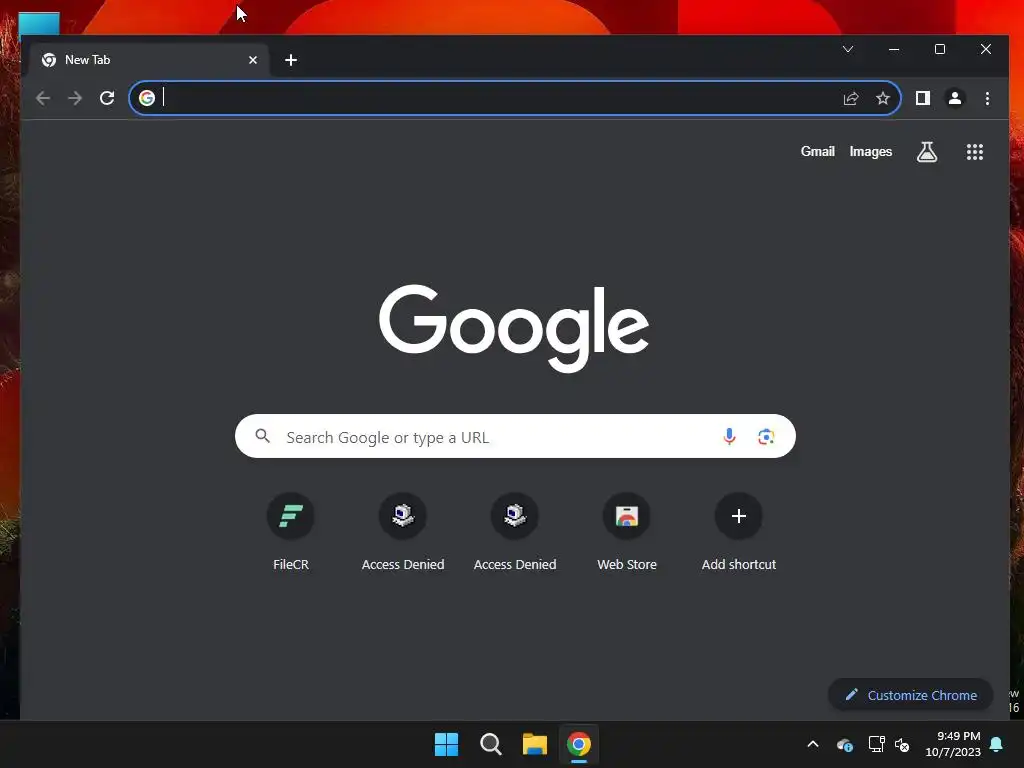This screenshot has width=1024, height=768.
Task: Minimize the Chrome window
Action: coord(894,49)
